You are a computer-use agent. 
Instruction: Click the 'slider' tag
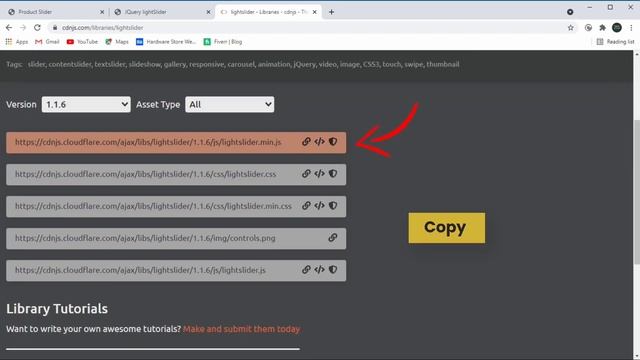click(x=36, y=64)
